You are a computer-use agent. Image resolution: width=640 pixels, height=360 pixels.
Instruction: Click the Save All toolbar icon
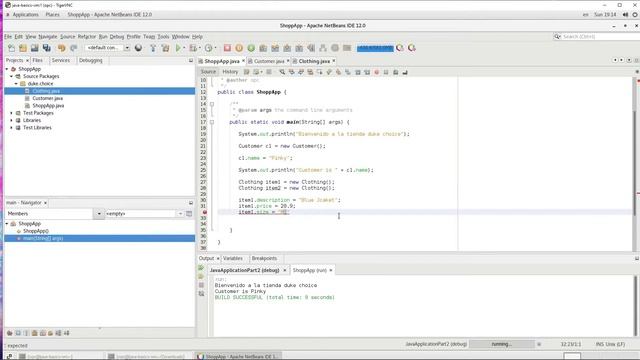click(x=47, y=48)
